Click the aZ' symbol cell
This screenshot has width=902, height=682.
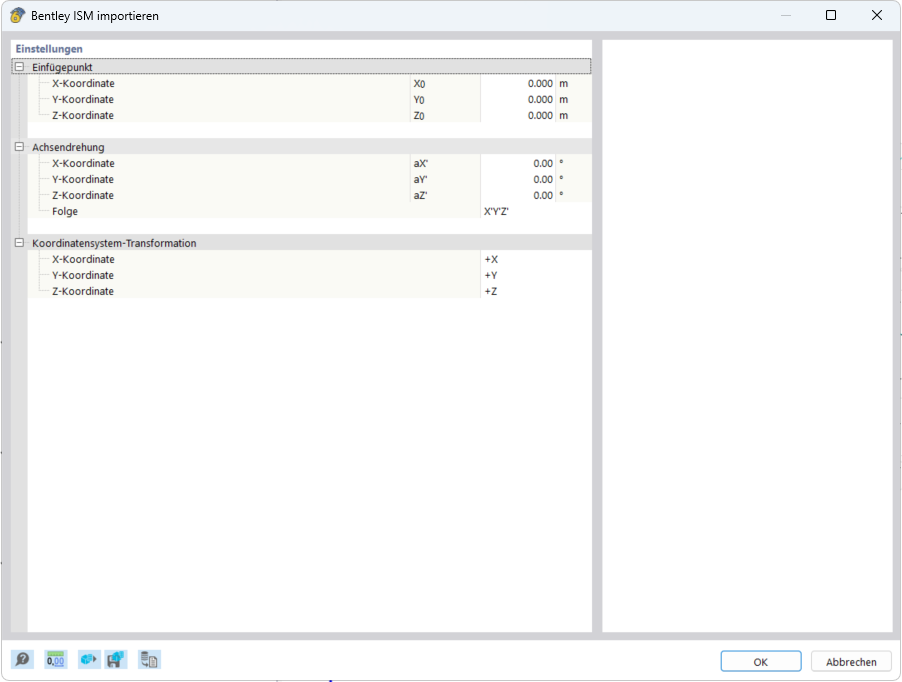[445, 195]
